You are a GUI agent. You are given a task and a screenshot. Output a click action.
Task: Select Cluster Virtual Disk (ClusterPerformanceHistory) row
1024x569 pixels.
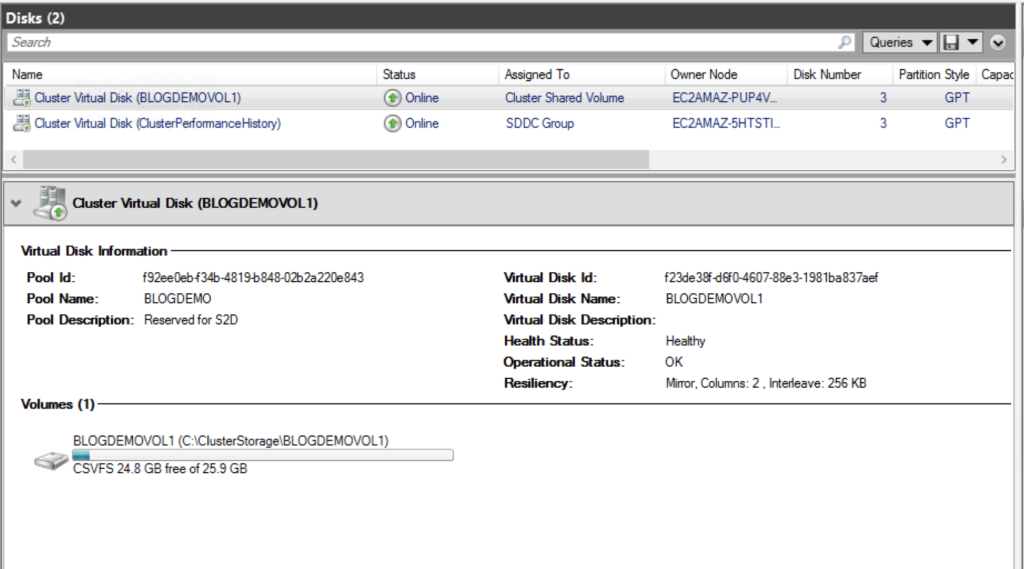coord(158,124)
